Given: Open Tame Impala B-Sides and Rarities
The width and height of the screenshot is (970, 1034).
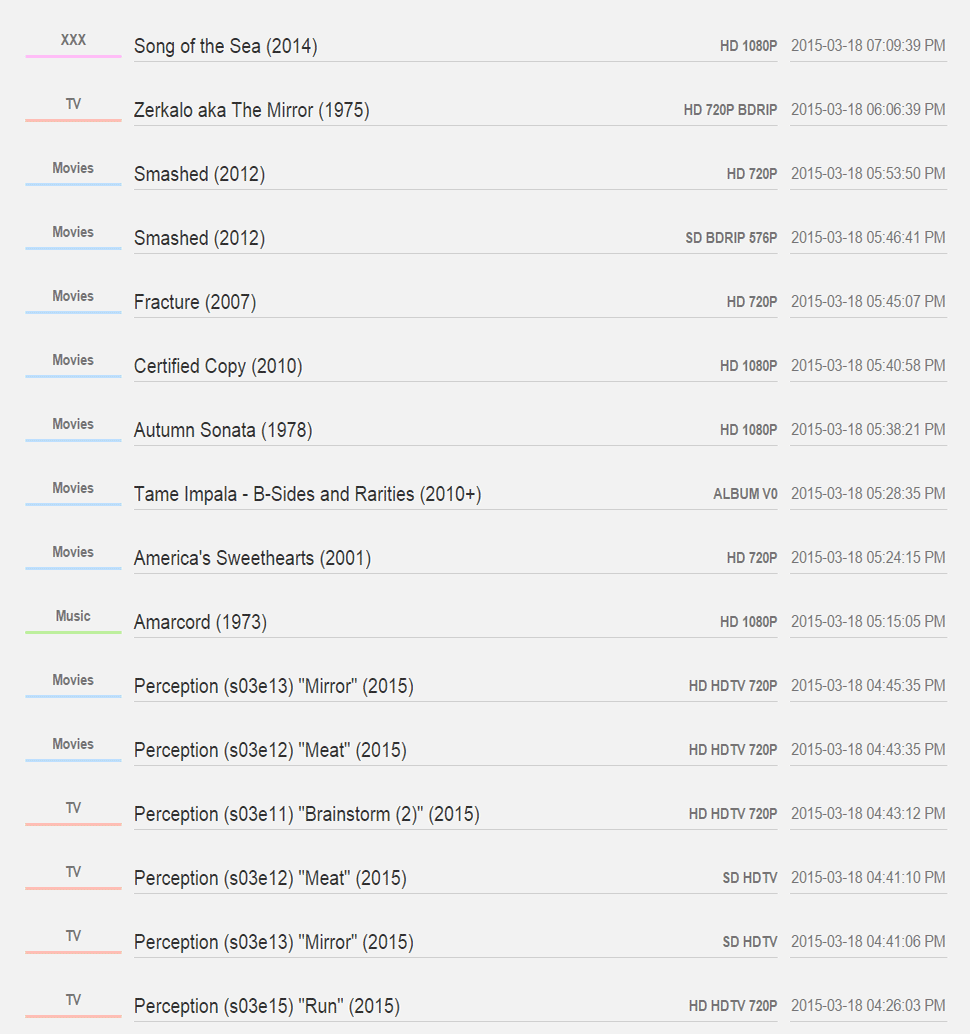Looking at the screenshot, I should (307, 494).
